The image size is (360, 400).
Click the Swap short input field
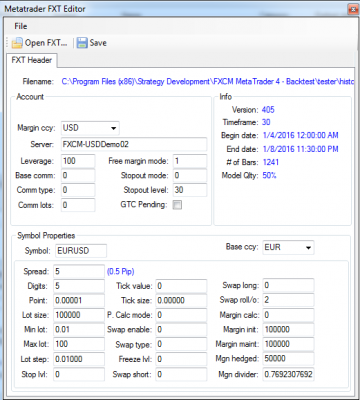coord(181,374)
